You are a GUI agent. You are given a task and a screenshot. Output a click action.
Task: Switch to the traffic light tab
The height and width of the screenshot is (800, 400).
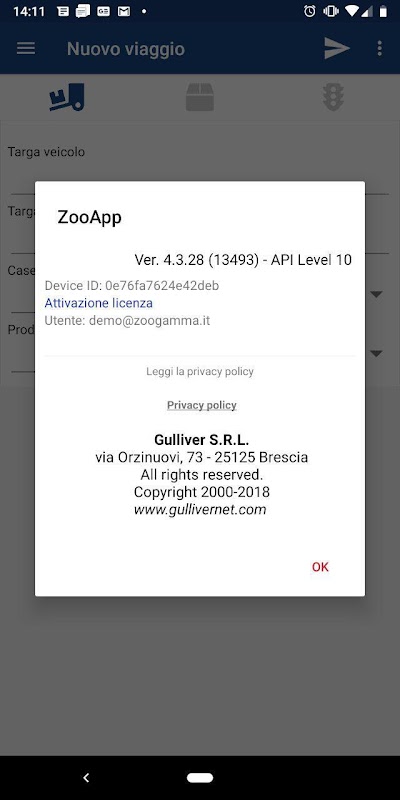[x=333, y=97]
